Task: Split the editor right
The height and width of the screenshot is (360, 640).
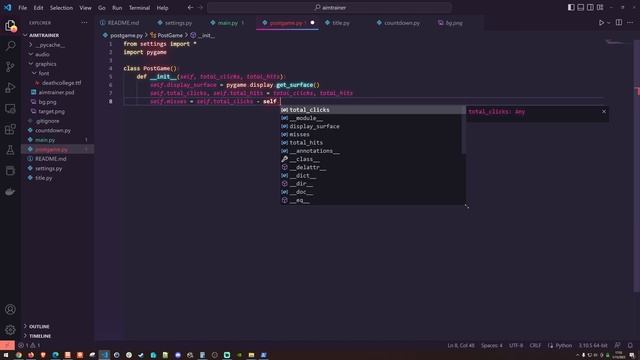Action: click(619, 23)
